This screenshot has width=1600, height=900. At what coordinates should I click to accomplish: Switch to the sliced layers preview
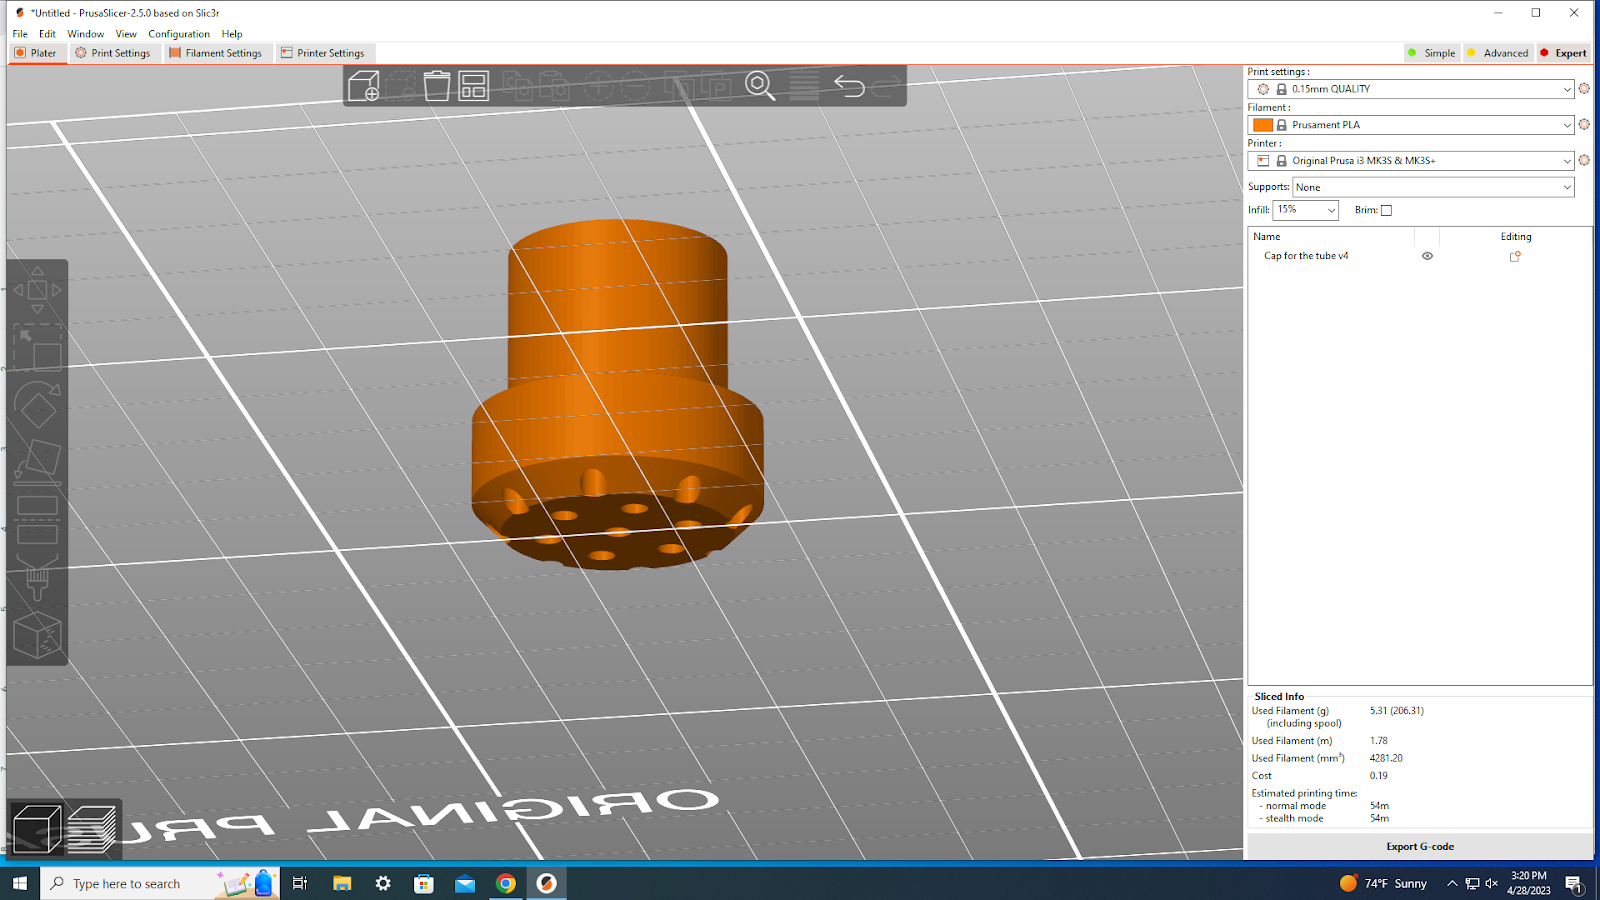click(x=92, y=829)
